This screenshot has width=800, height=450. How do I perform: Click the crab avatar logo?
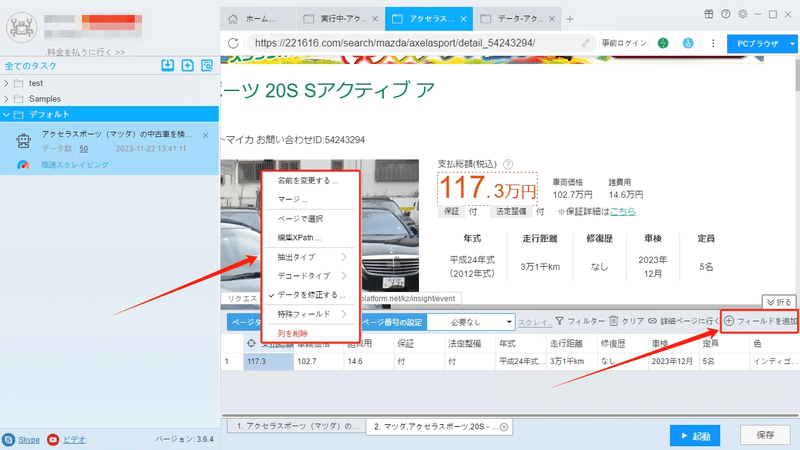click(x=21, y=27)
